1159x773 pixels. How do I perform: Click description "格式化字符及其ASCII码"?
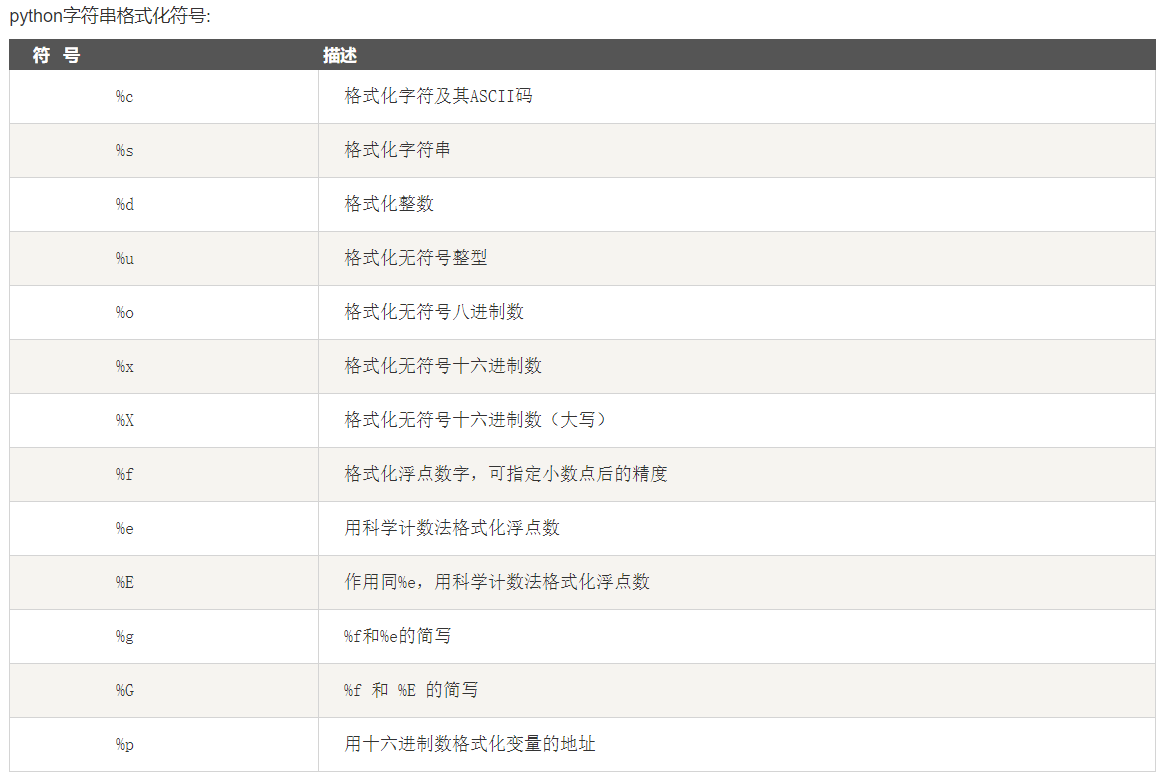click(x=438, y=96)
